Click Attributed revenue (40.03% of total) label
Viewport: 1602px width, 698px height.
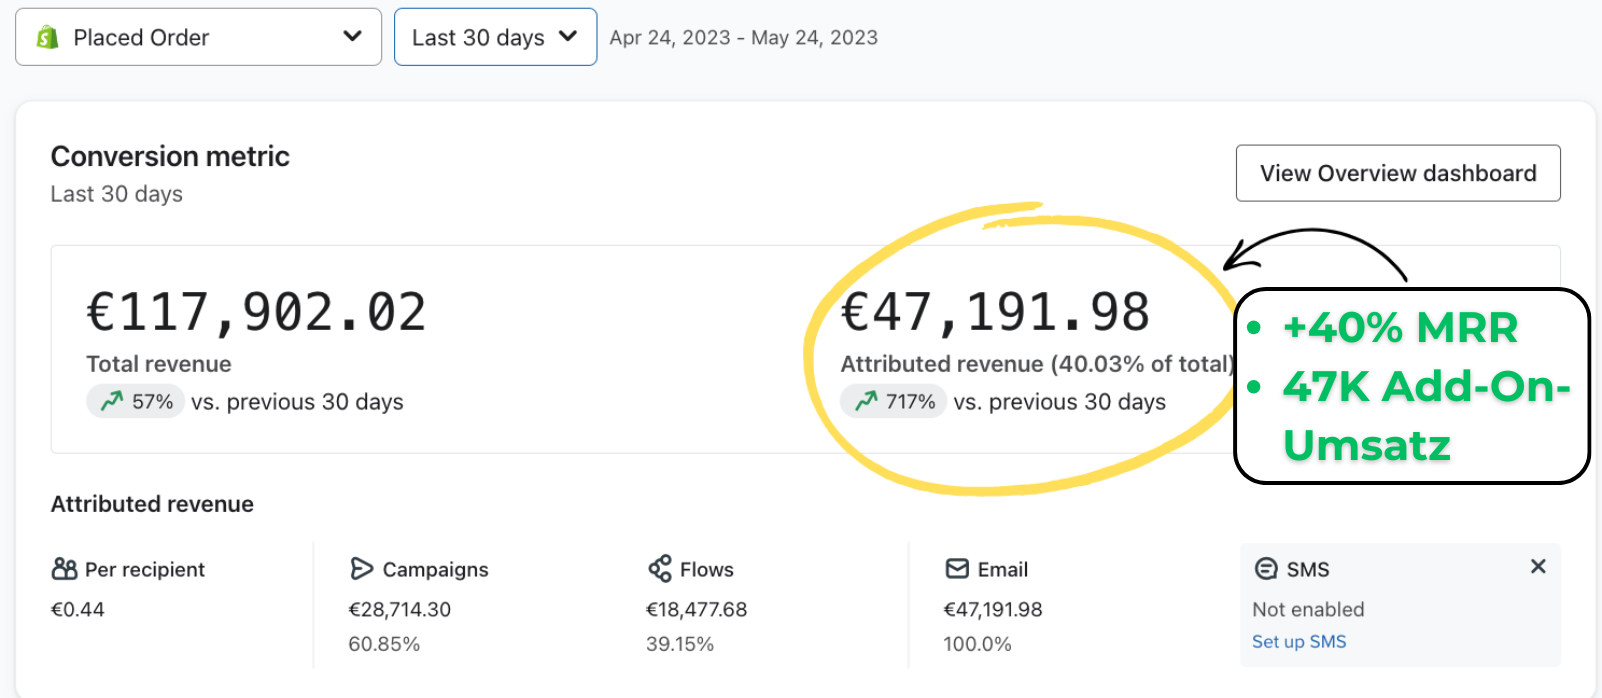tap(1037, 364)
